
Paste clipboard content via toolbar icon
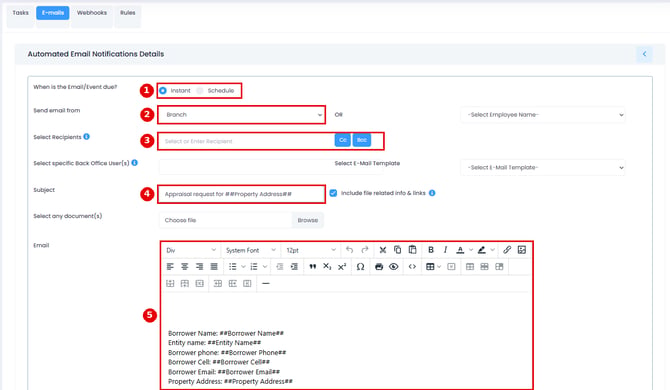(x=412, y=250)
